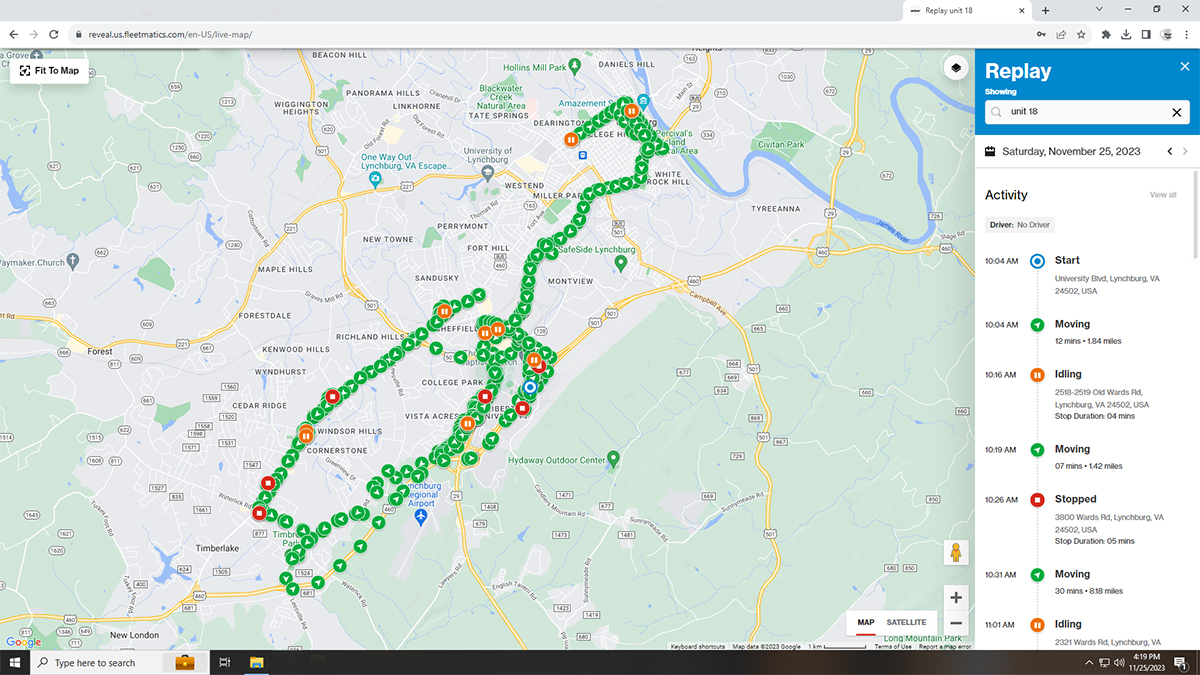Click the calendar icon beside the date
This screenshot has height=675, width=1200.
coord(990,152)
